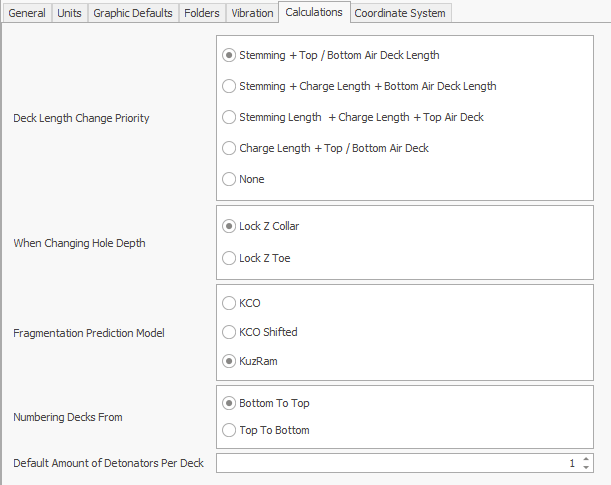Open the Graphic Defaults tab
611x485 pixels.
133,13
